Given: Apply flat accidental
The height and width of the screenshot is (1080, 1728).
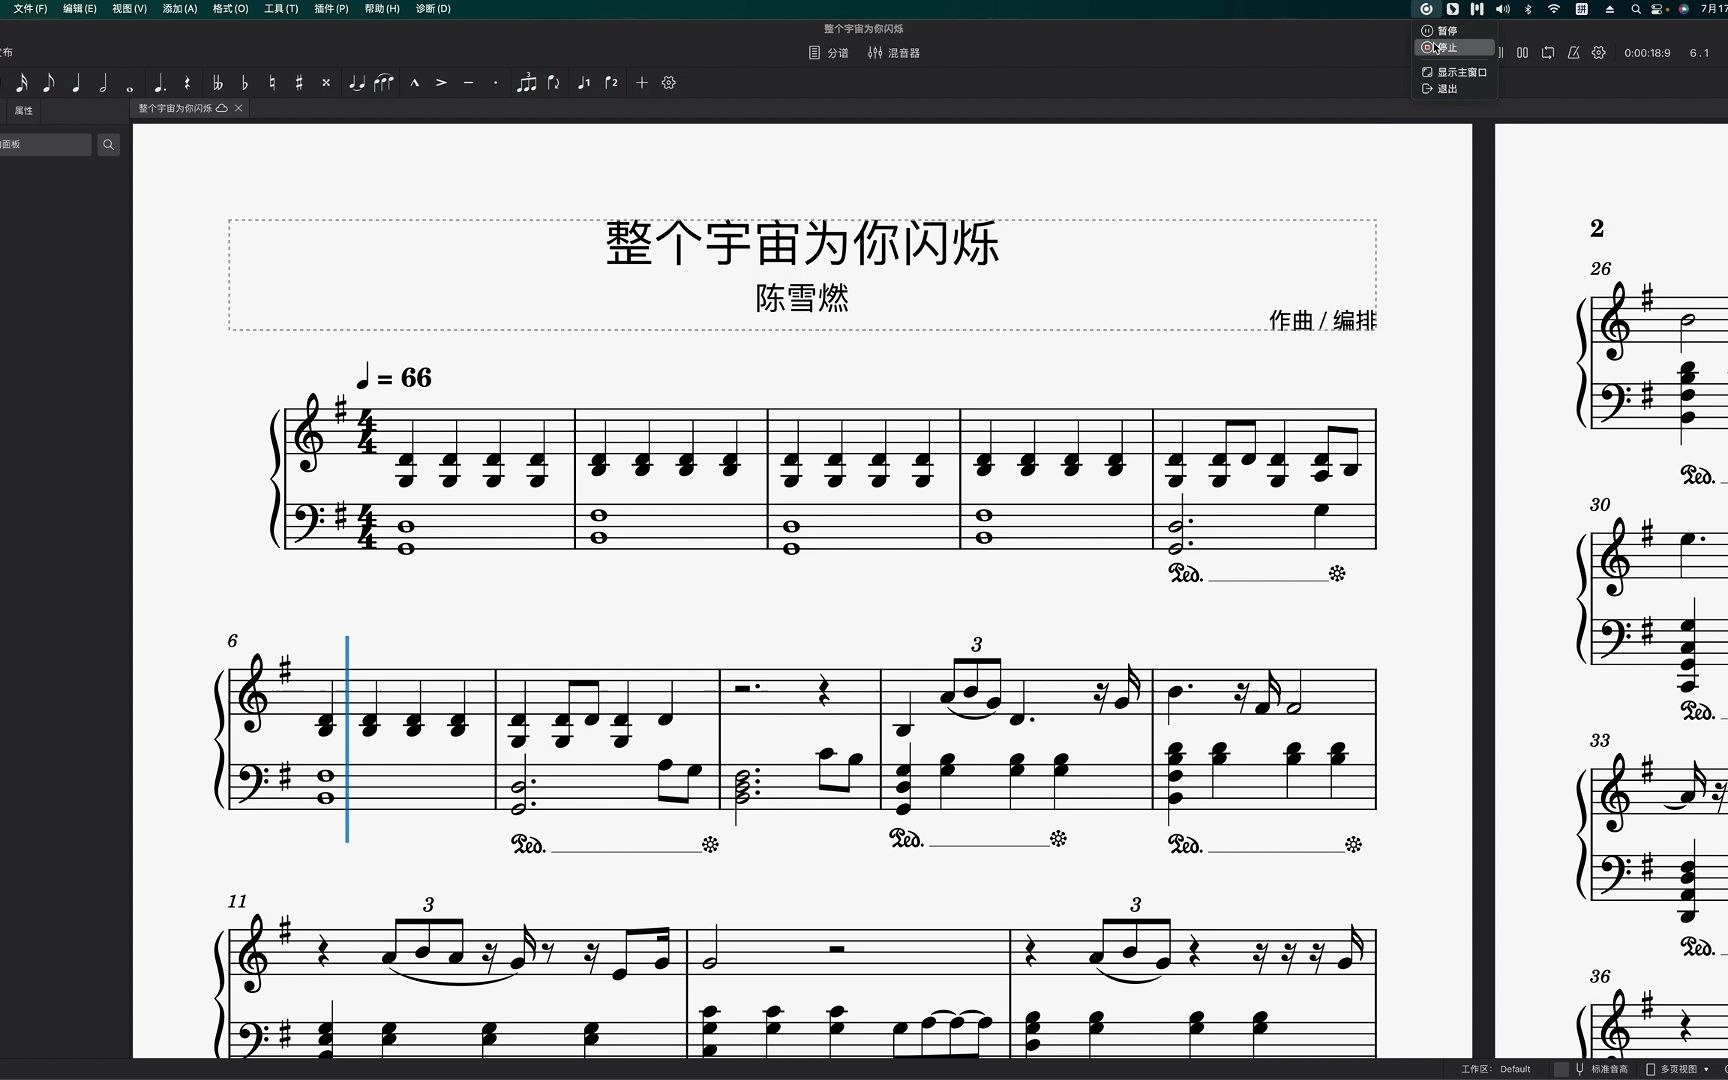Looking at the screenshot, I should click(245, 83).
